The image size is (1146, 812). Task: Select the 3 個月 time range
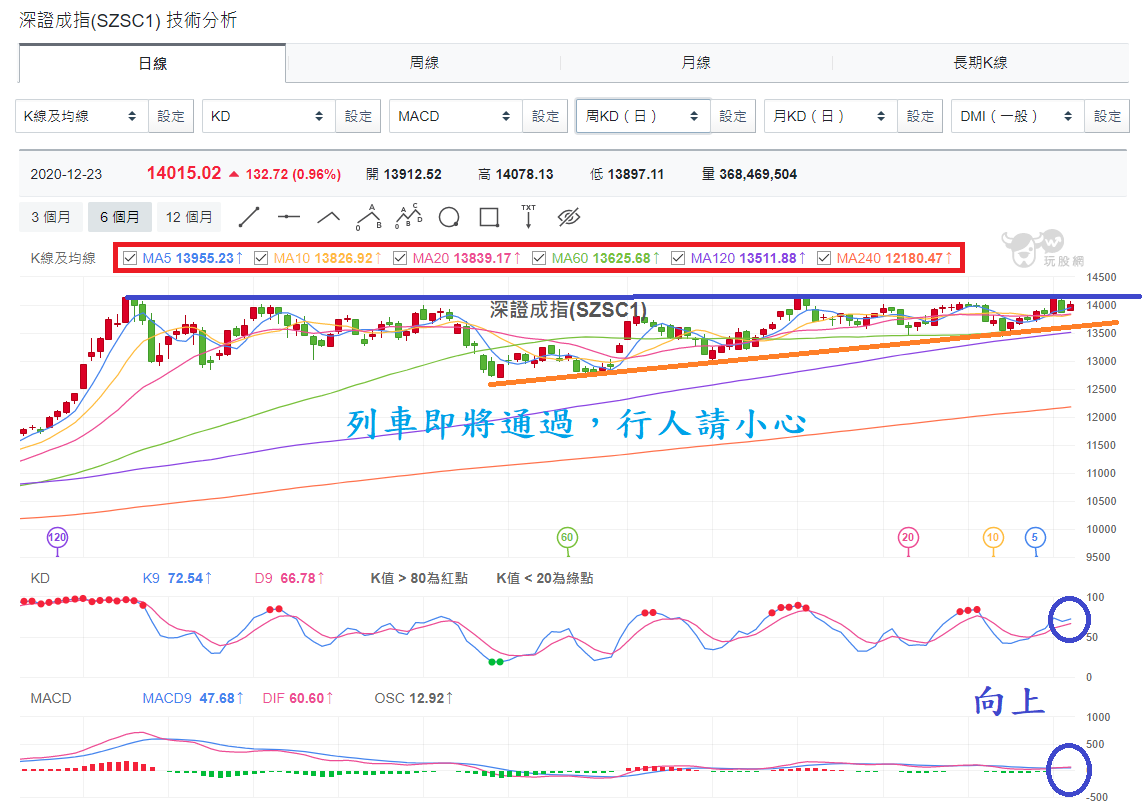[51, 217]
